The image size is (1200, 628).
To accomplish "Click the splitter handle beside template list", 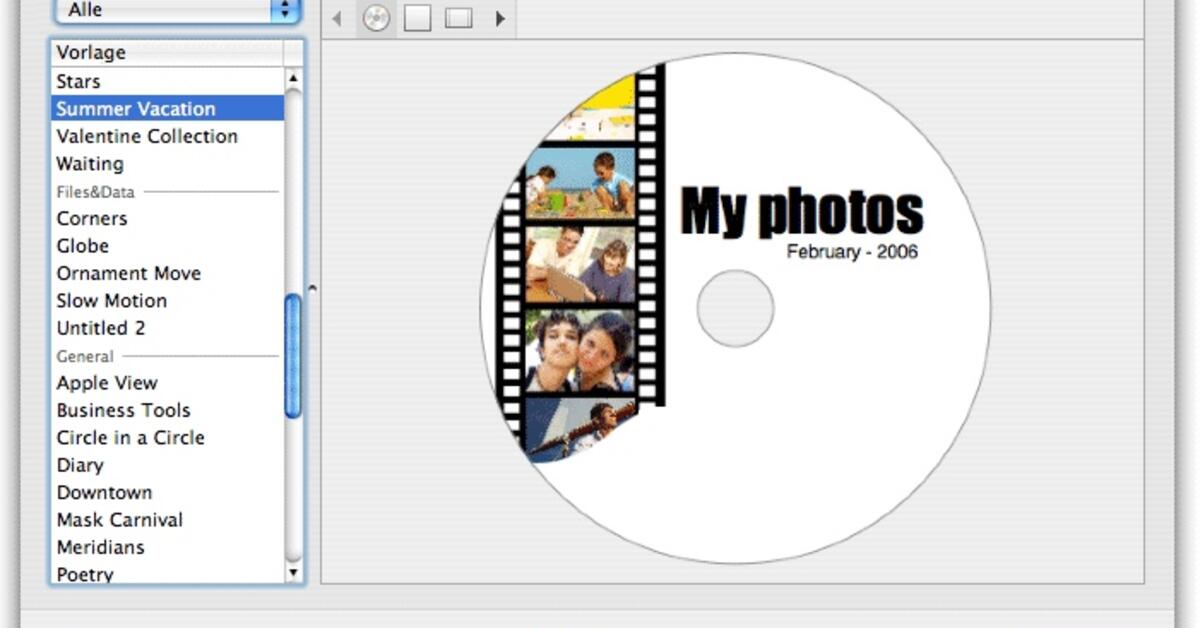I will coord(312,289).
